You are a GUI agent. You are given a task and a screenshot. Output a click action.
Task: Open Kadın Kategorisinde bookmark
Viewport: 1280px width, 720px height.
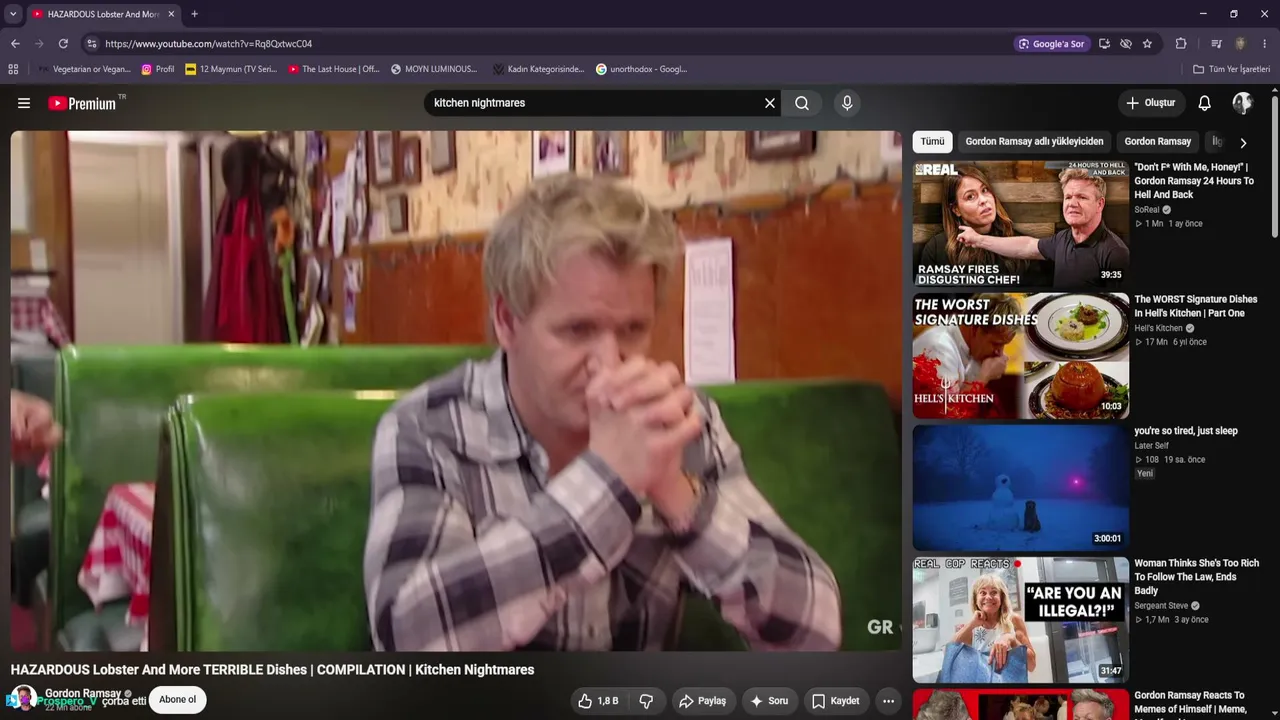(x=538, y=69)
